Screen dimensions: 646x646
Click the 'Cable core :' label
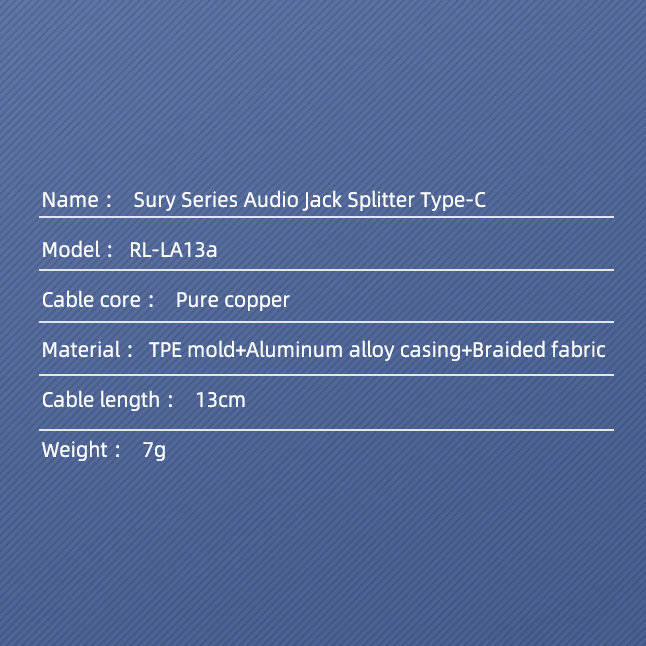click(x=98, y=300)
